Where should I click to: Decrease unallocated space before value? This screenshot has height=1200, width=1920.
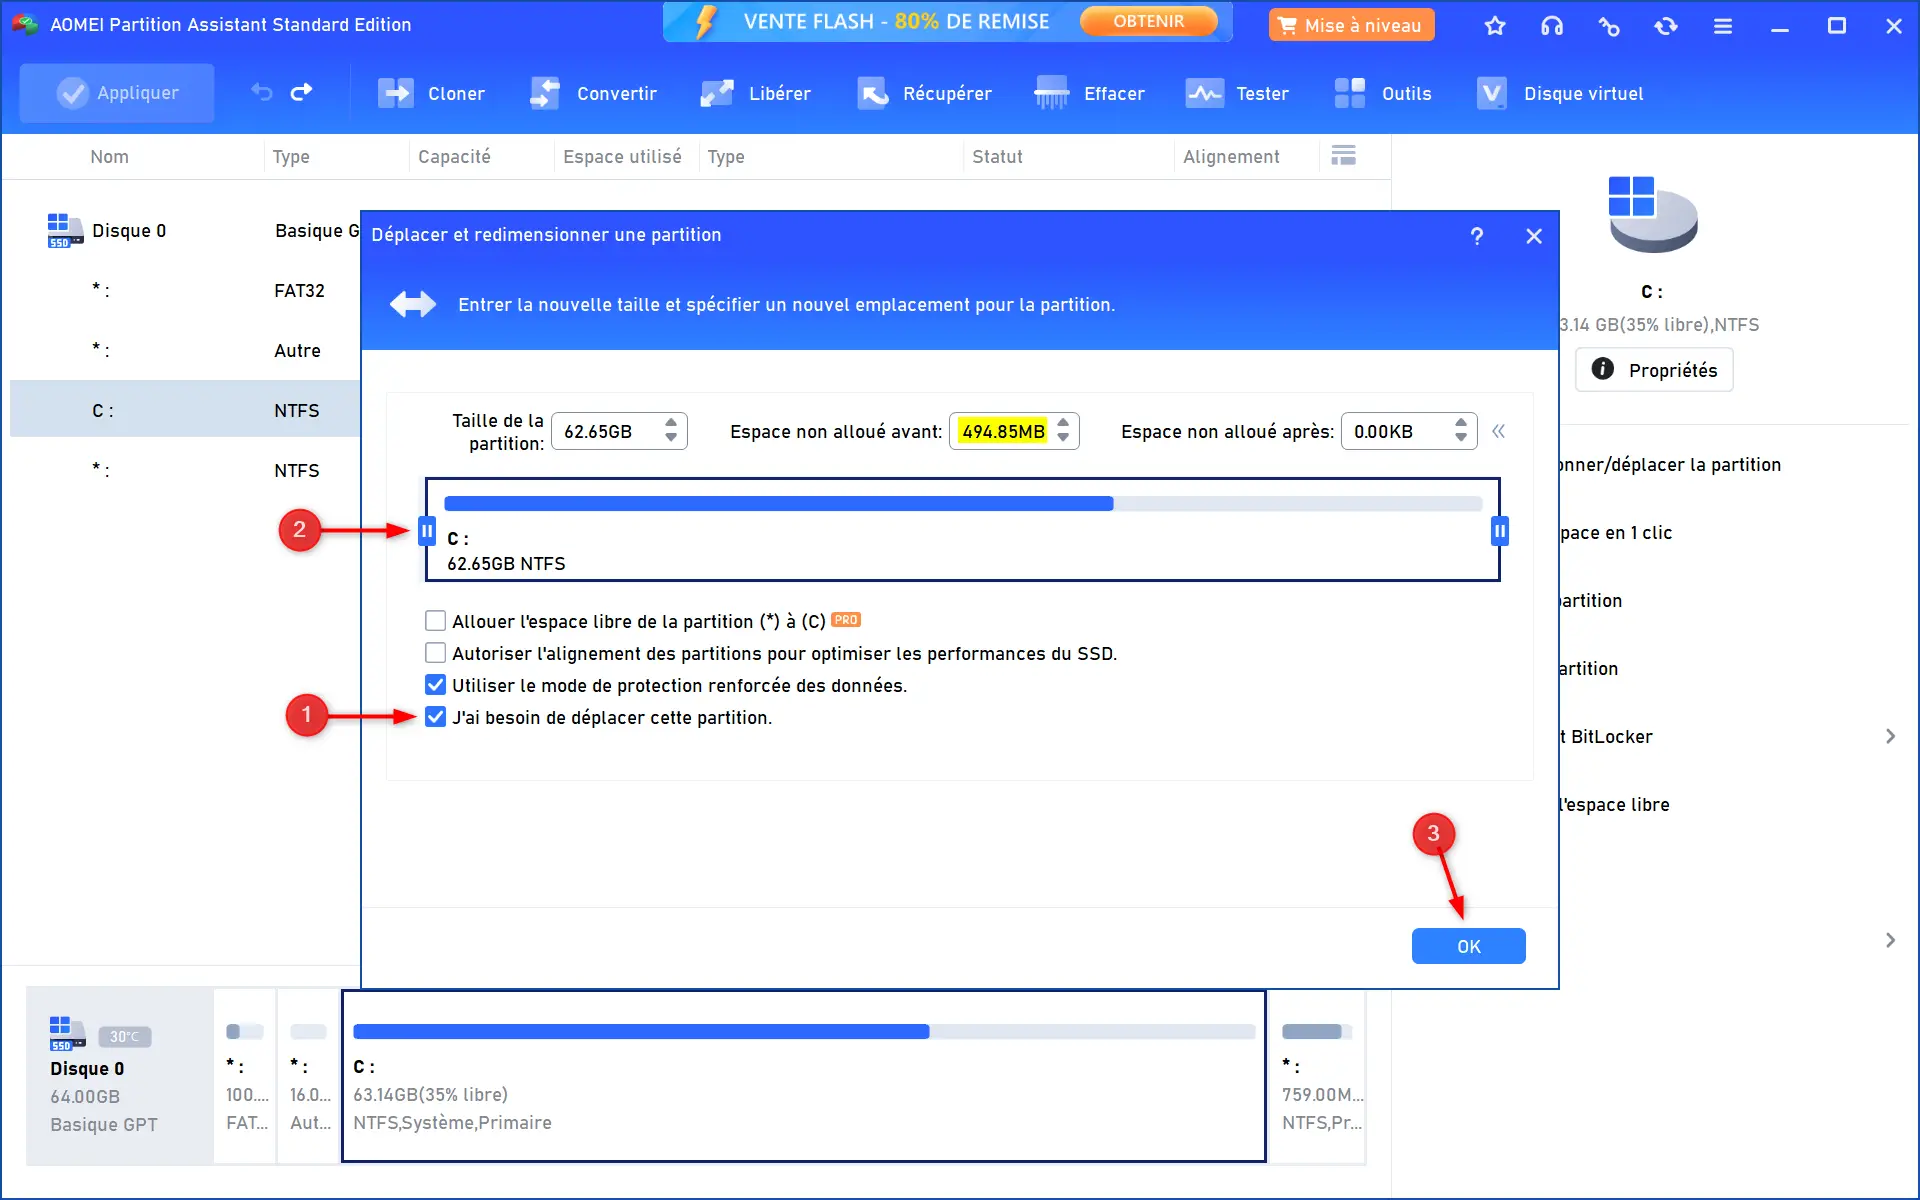[x=1063, y=438]
